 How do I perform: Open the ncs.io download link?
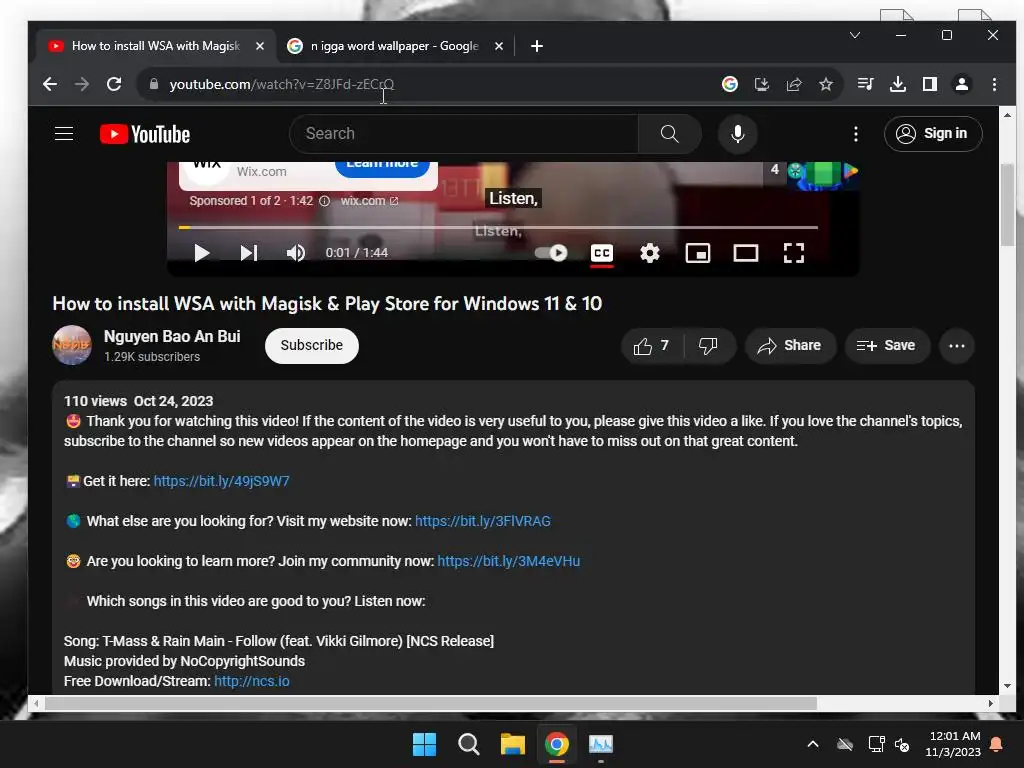[251, 681]
